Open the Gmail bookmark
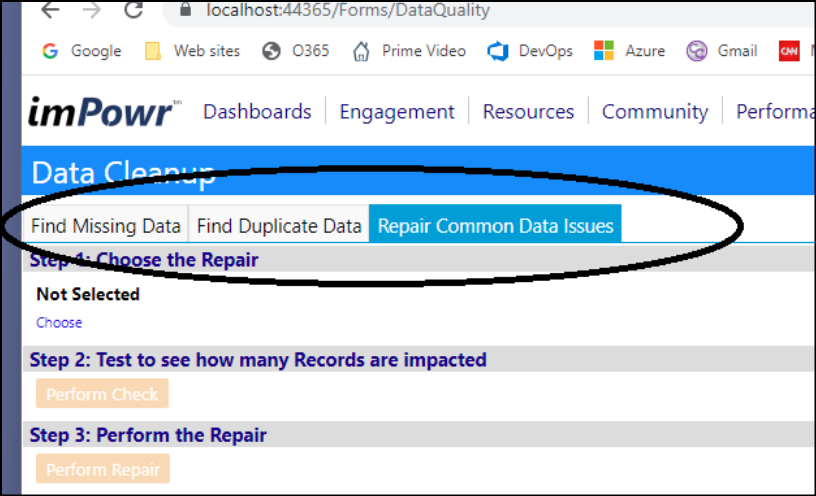Image resolution: width=816 pixels, height=496 pixels. (722, 51)
